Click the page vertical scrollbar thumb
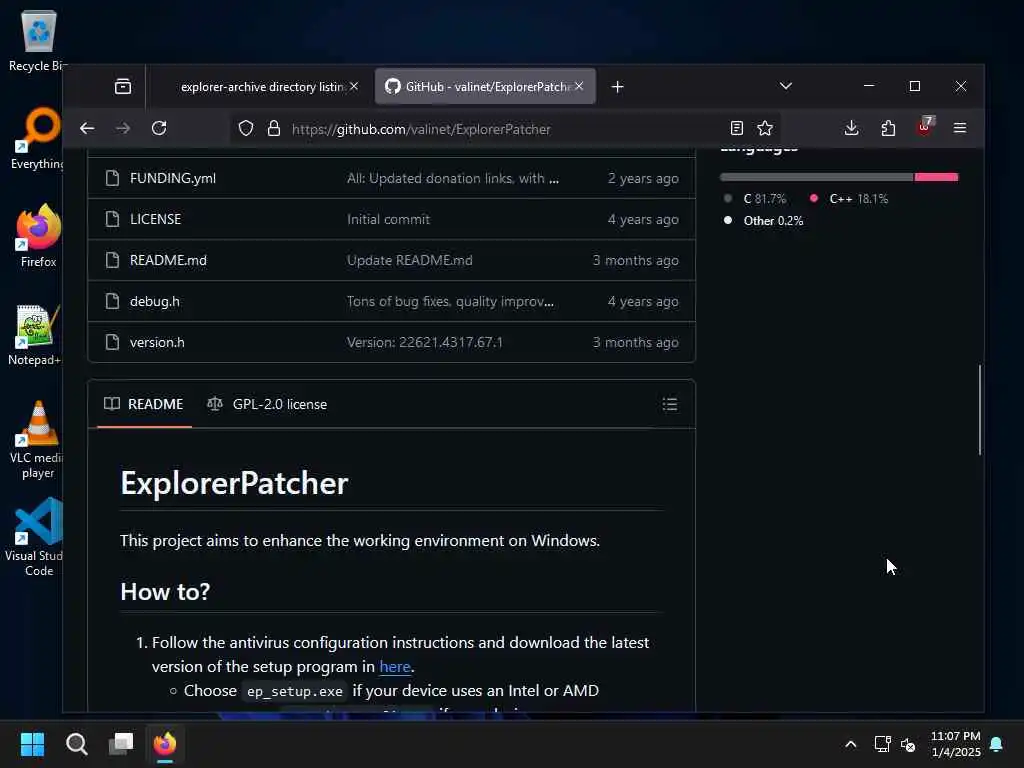 coord(980,409)
